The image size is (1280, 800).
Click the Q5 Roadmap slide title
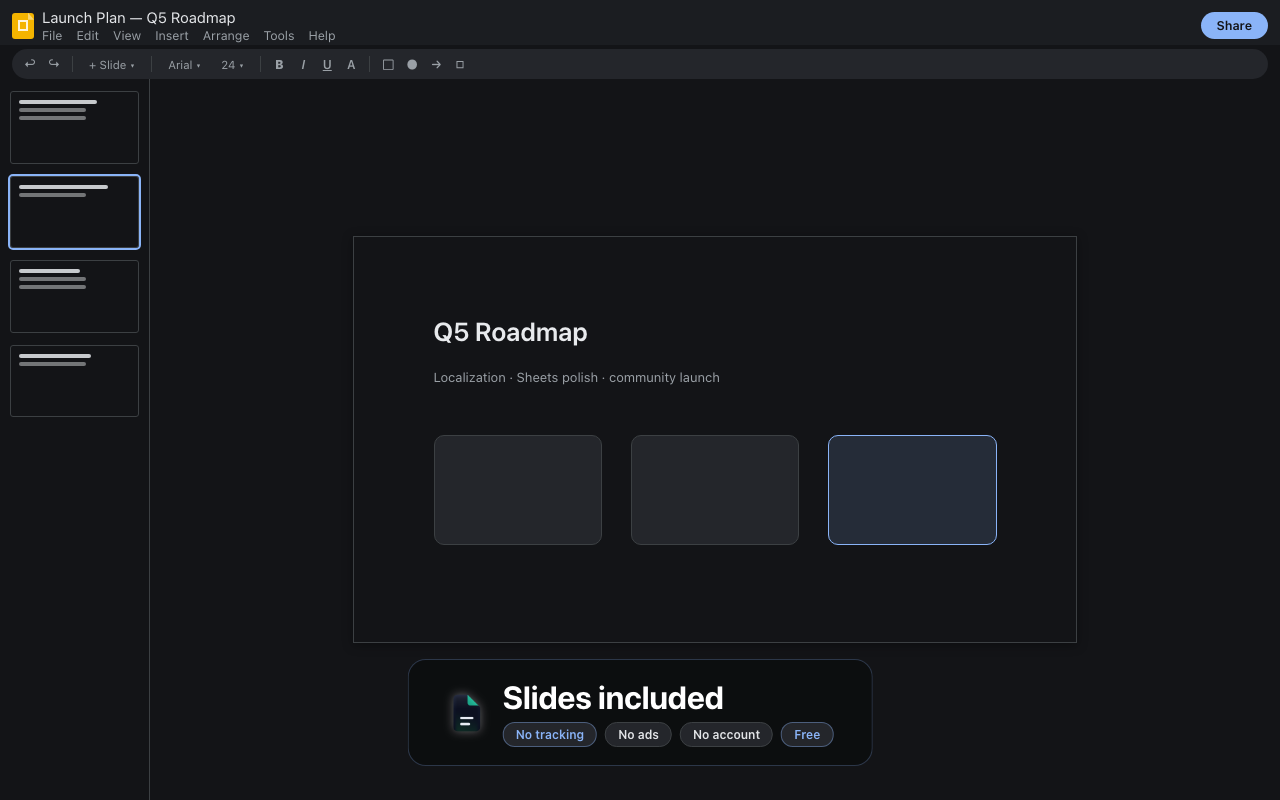pos(510,332)
